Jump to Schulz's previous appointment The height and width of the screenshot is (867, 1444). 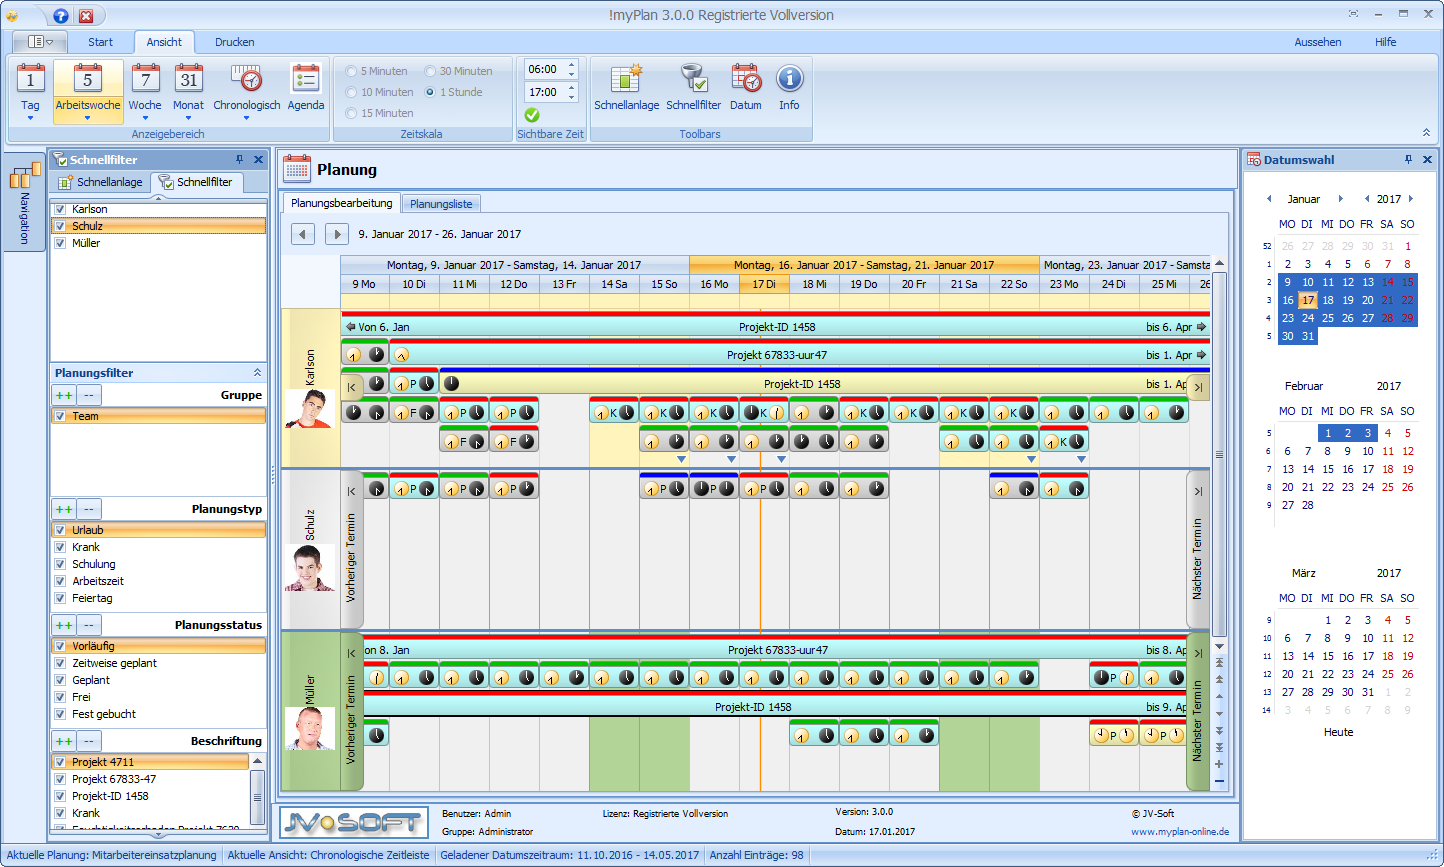351,549
